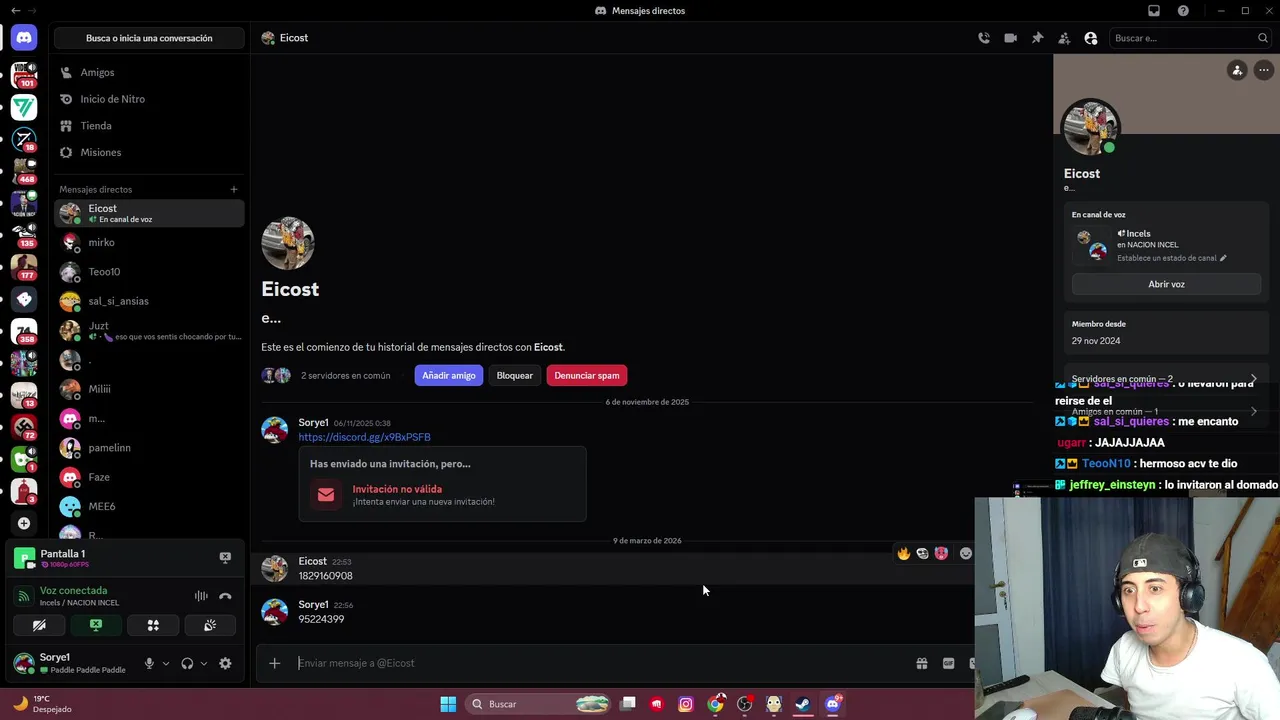
Task: Open the activities launcher button
Action: tap(153, 625)
